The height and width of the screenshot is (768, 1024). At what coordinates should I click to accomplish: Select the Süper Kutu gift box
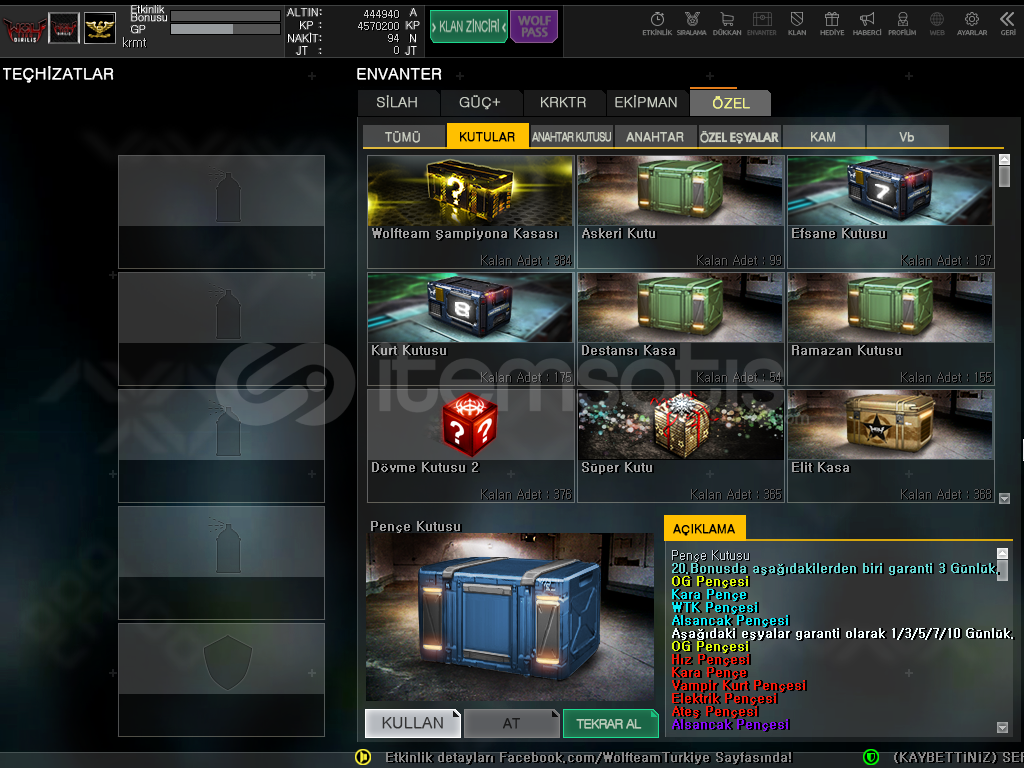[x=680, y=446]
